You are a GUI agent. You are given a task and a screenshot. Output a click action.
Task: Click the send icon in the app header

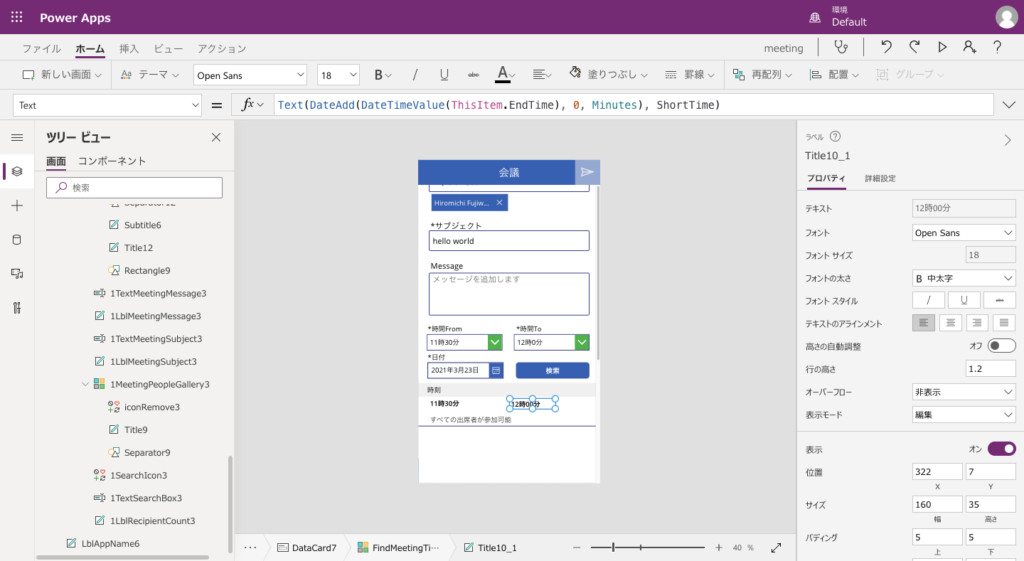[587, 172]
